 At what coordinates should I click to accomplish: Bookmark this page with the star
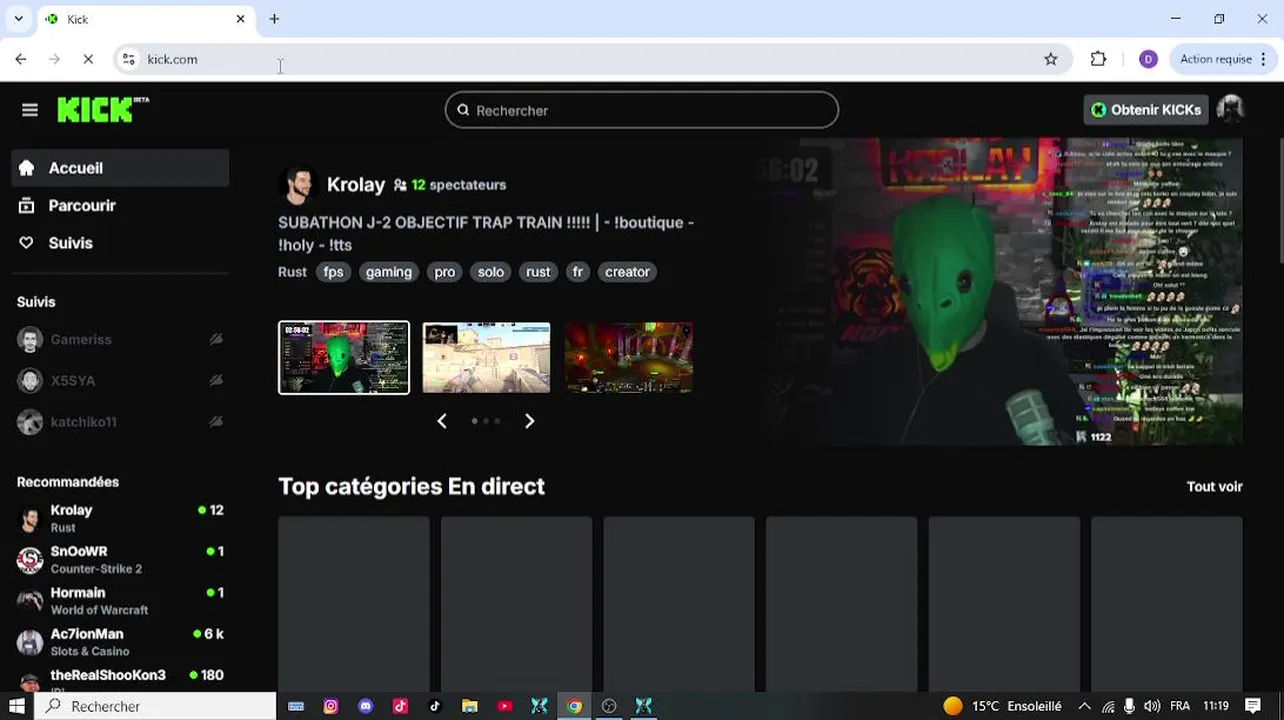1051,59
